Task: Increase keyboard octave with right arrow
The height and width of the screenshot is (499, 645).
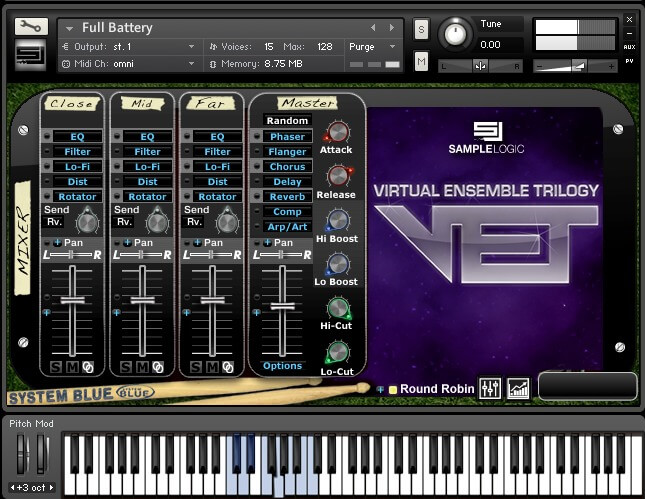Action: click(x=51, y=487)
